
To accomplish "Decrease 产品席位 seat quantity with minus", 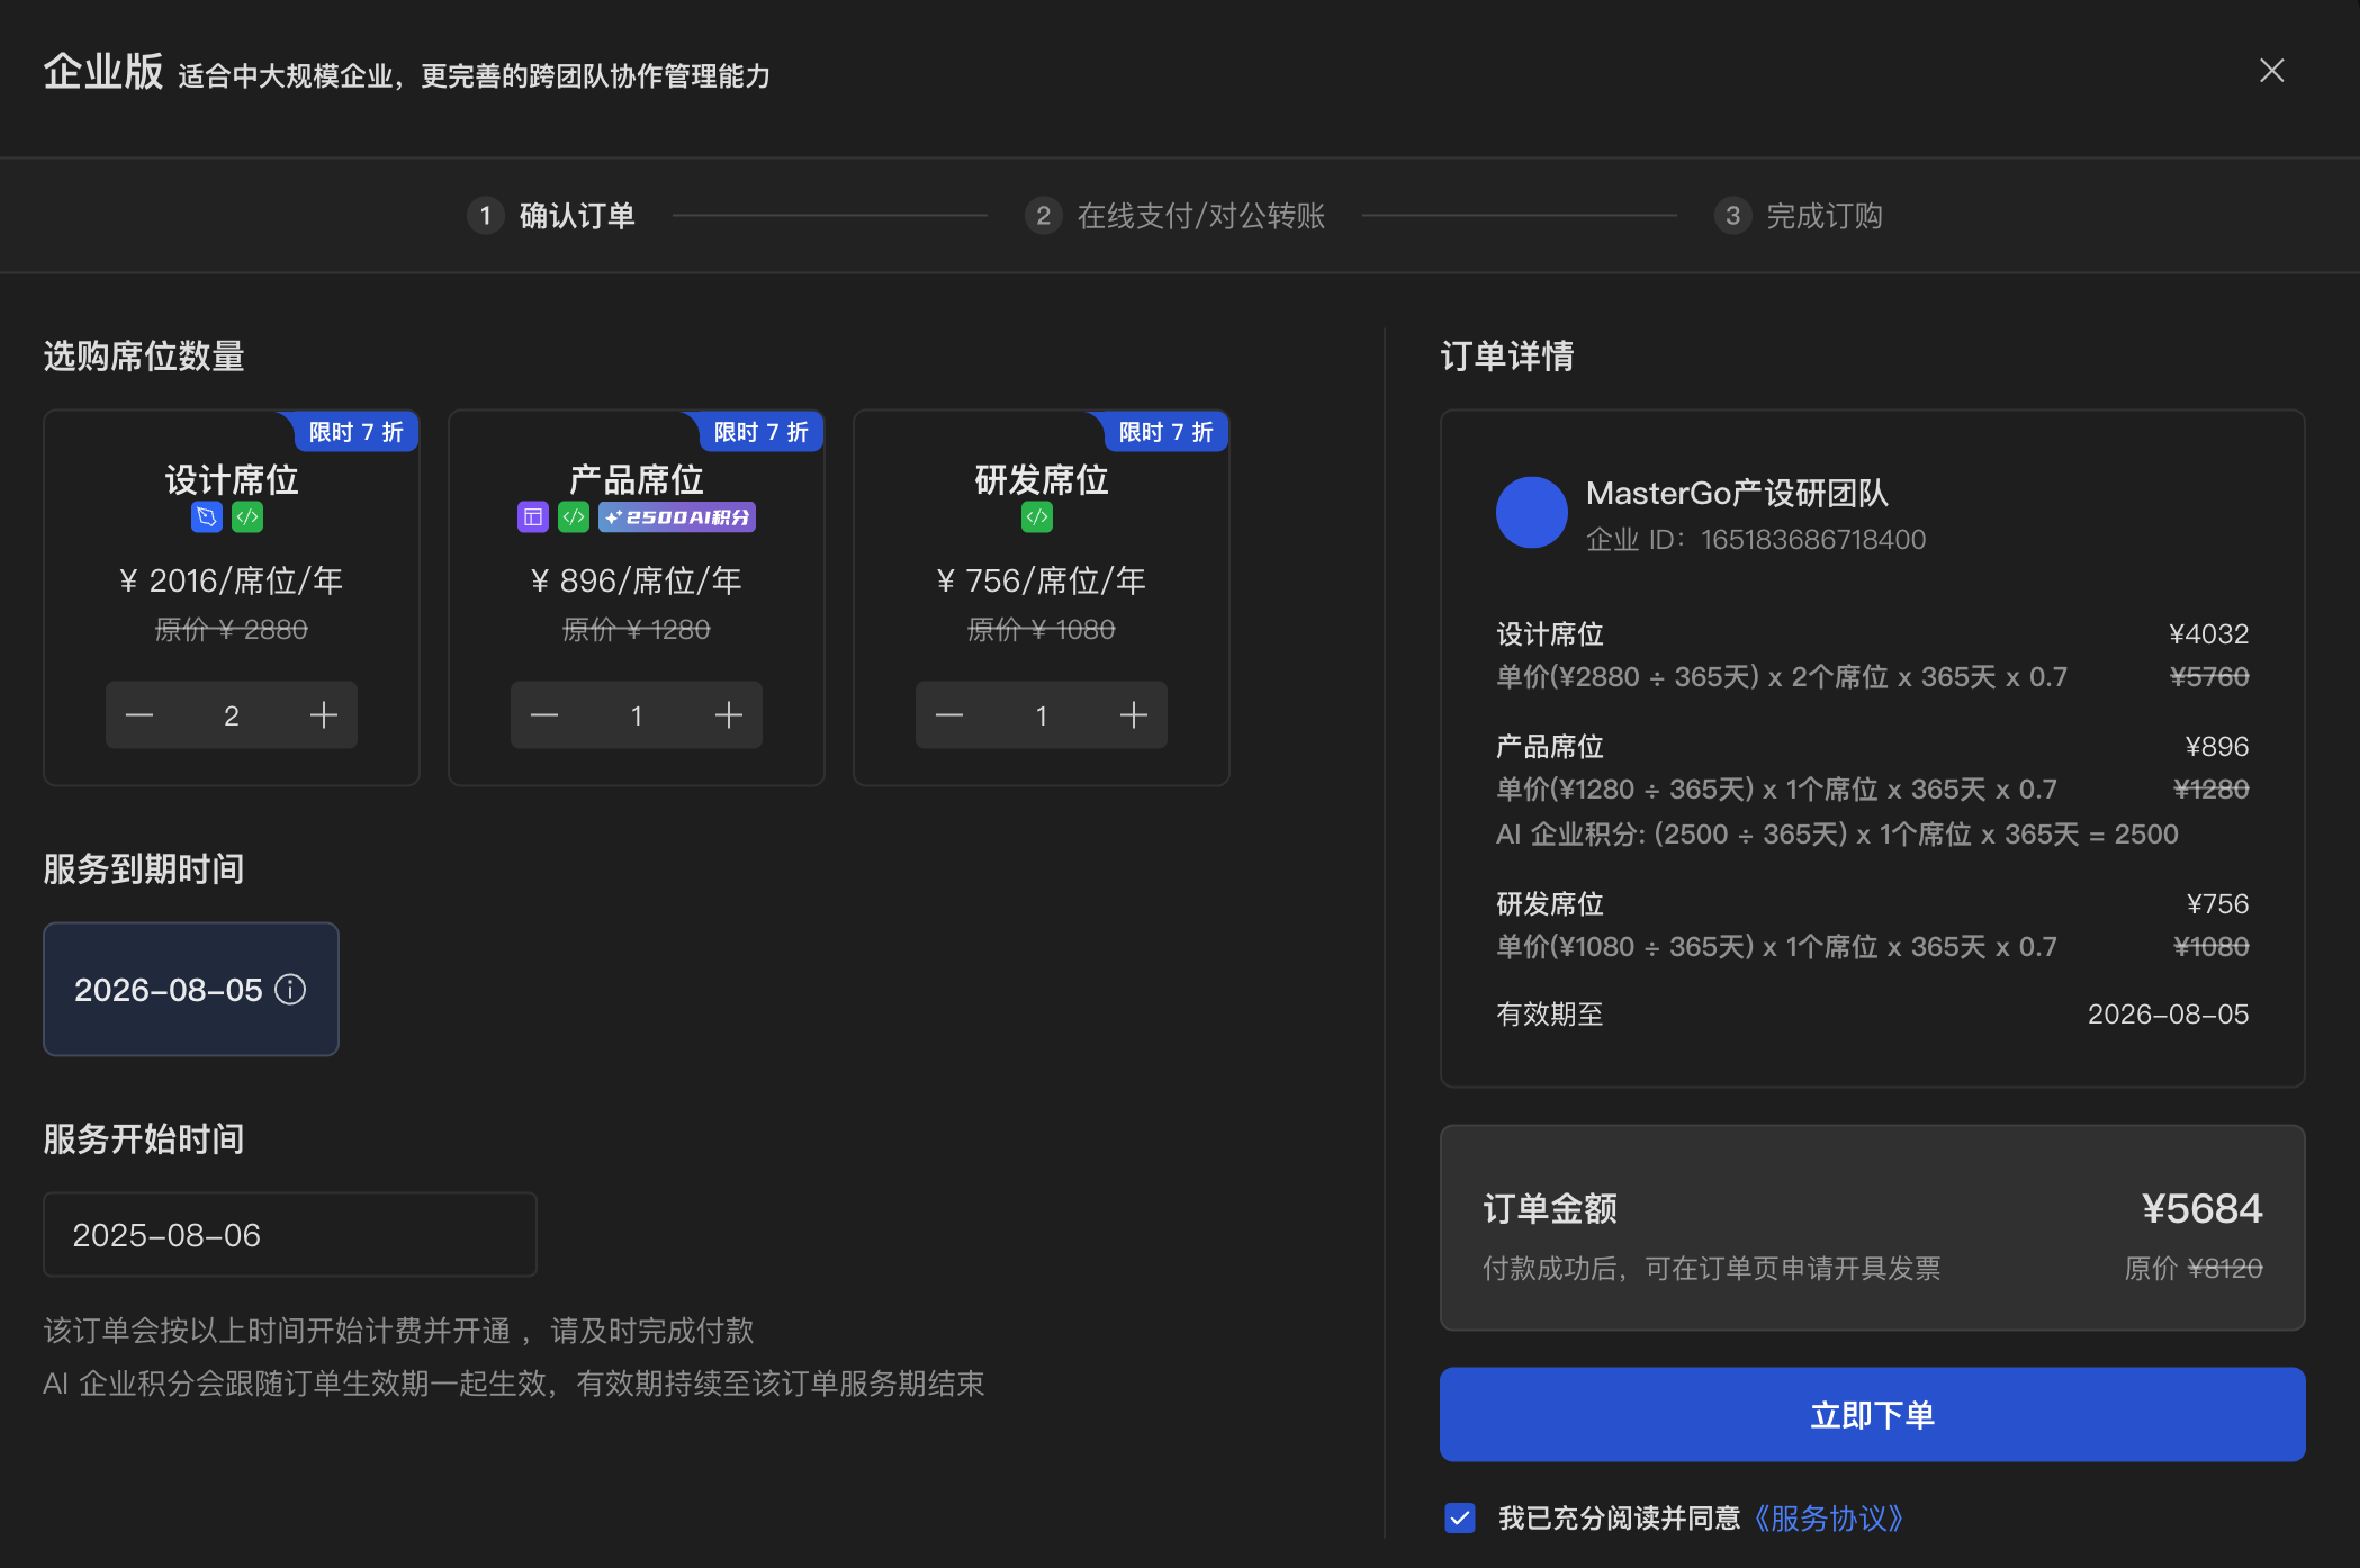I will coord(544,715).
